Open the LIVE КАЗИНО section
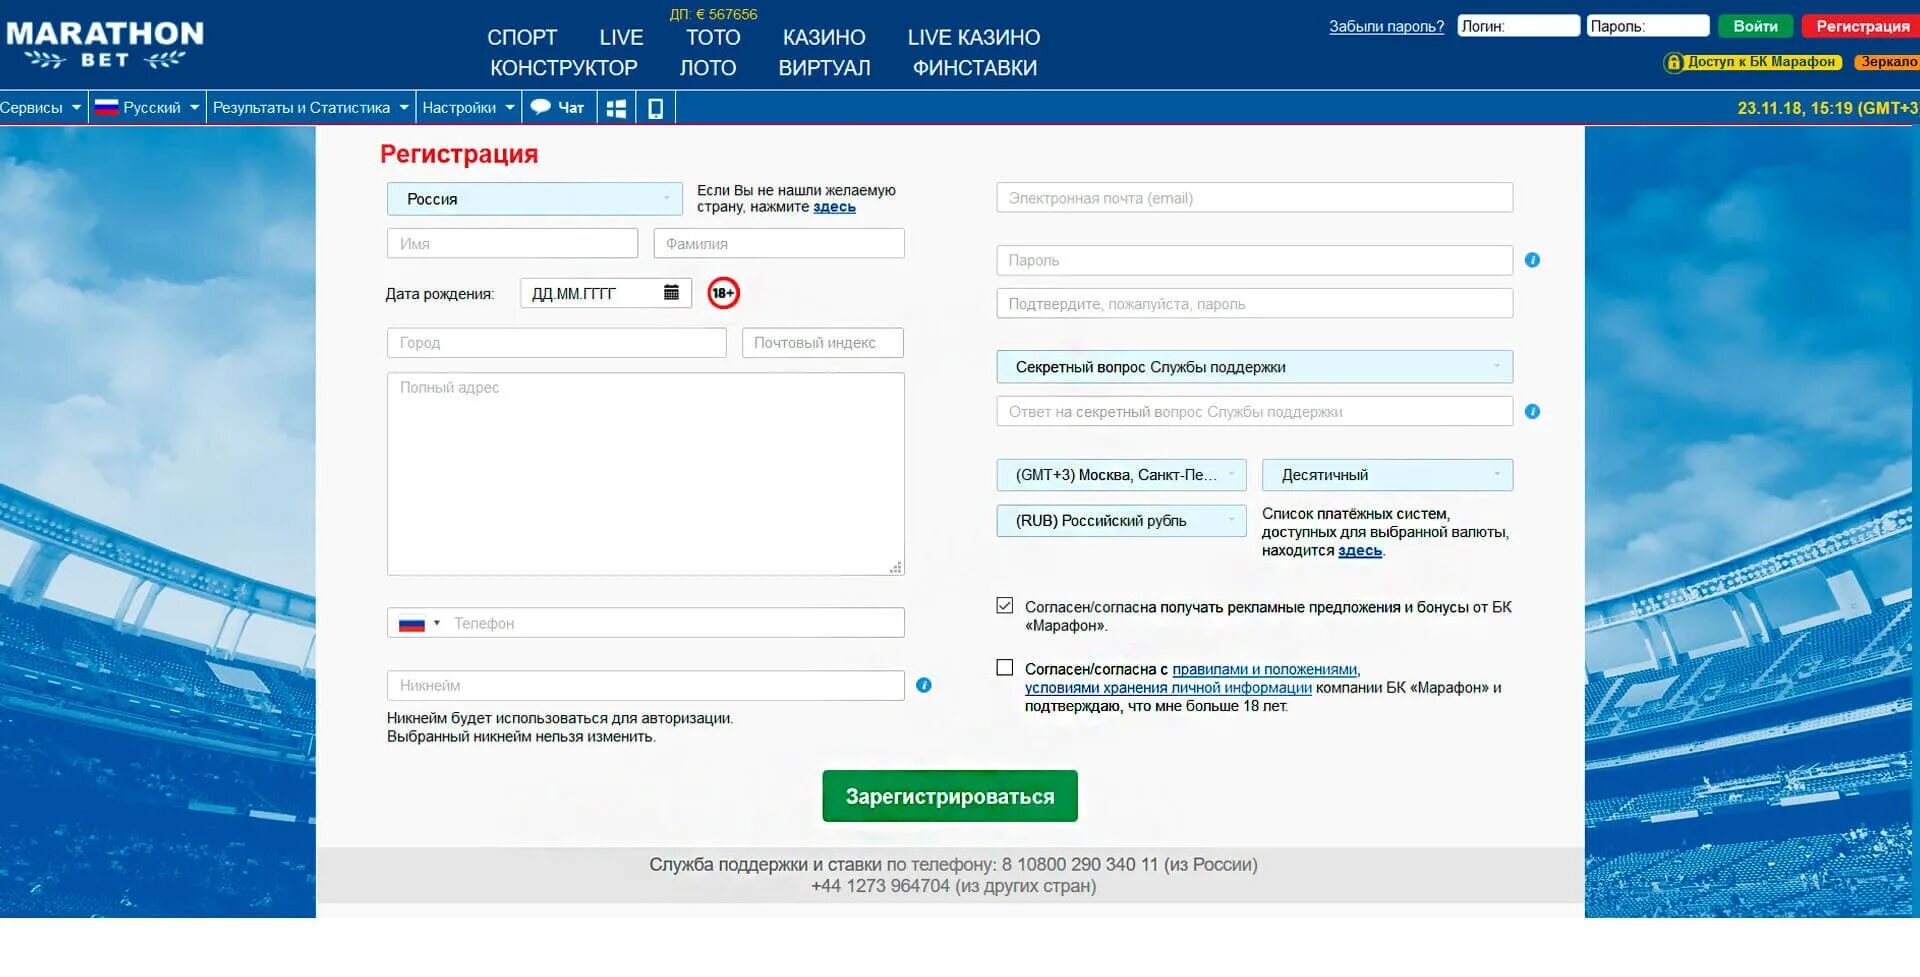 (974, 38)
